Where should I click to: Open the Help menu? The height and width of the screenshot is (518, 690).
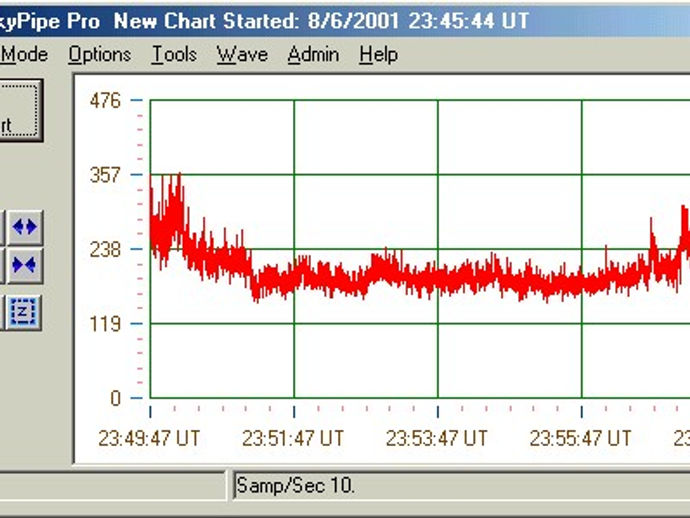point(378,55)
